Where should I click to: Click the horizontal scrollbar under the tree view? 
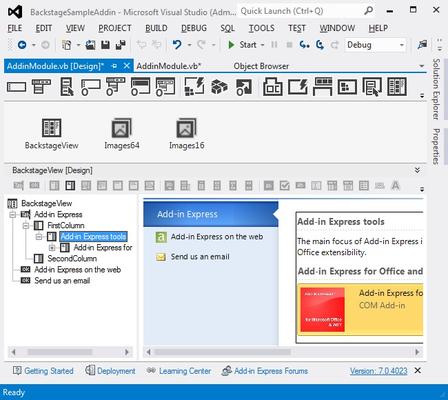click(70, 352)
